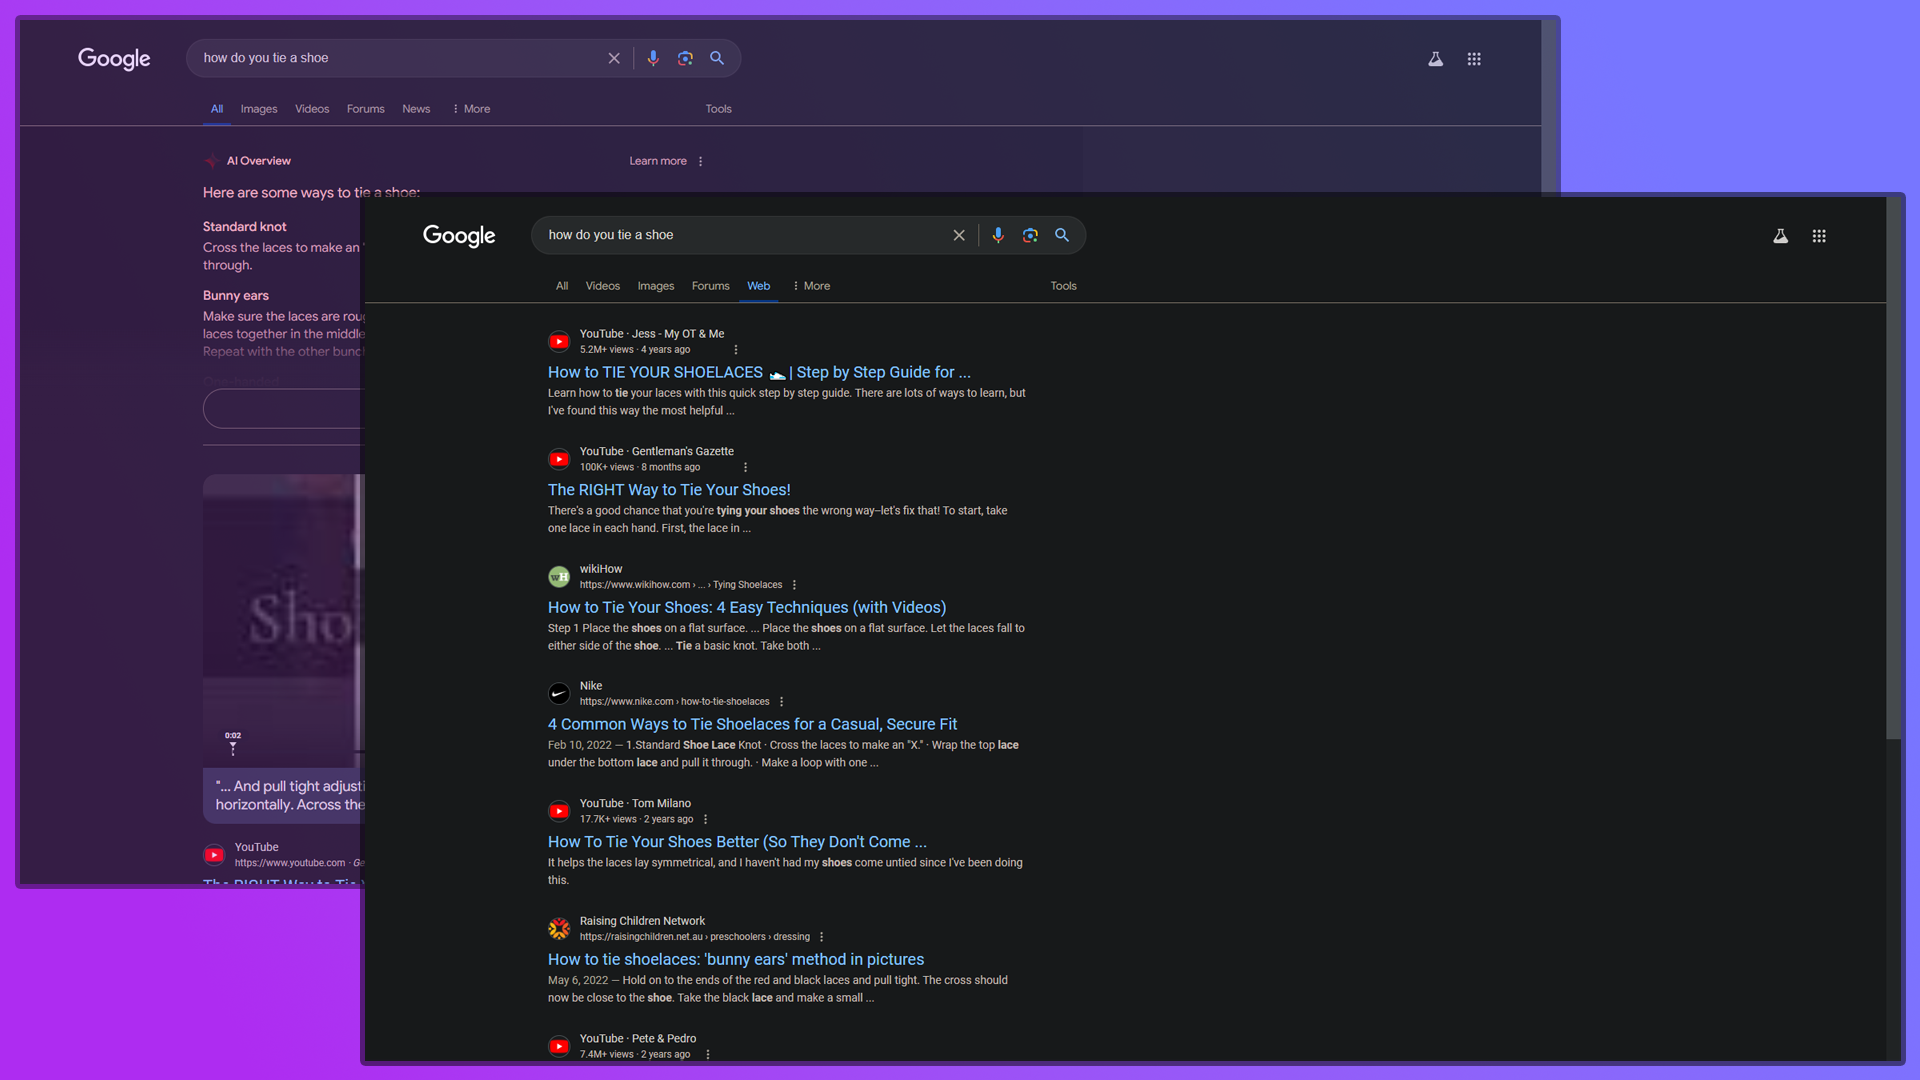The height and width of the screenshot is (1080, 1920).
Task: Click 'Bunny ears' heading in AI Overview
Action: 236,296
